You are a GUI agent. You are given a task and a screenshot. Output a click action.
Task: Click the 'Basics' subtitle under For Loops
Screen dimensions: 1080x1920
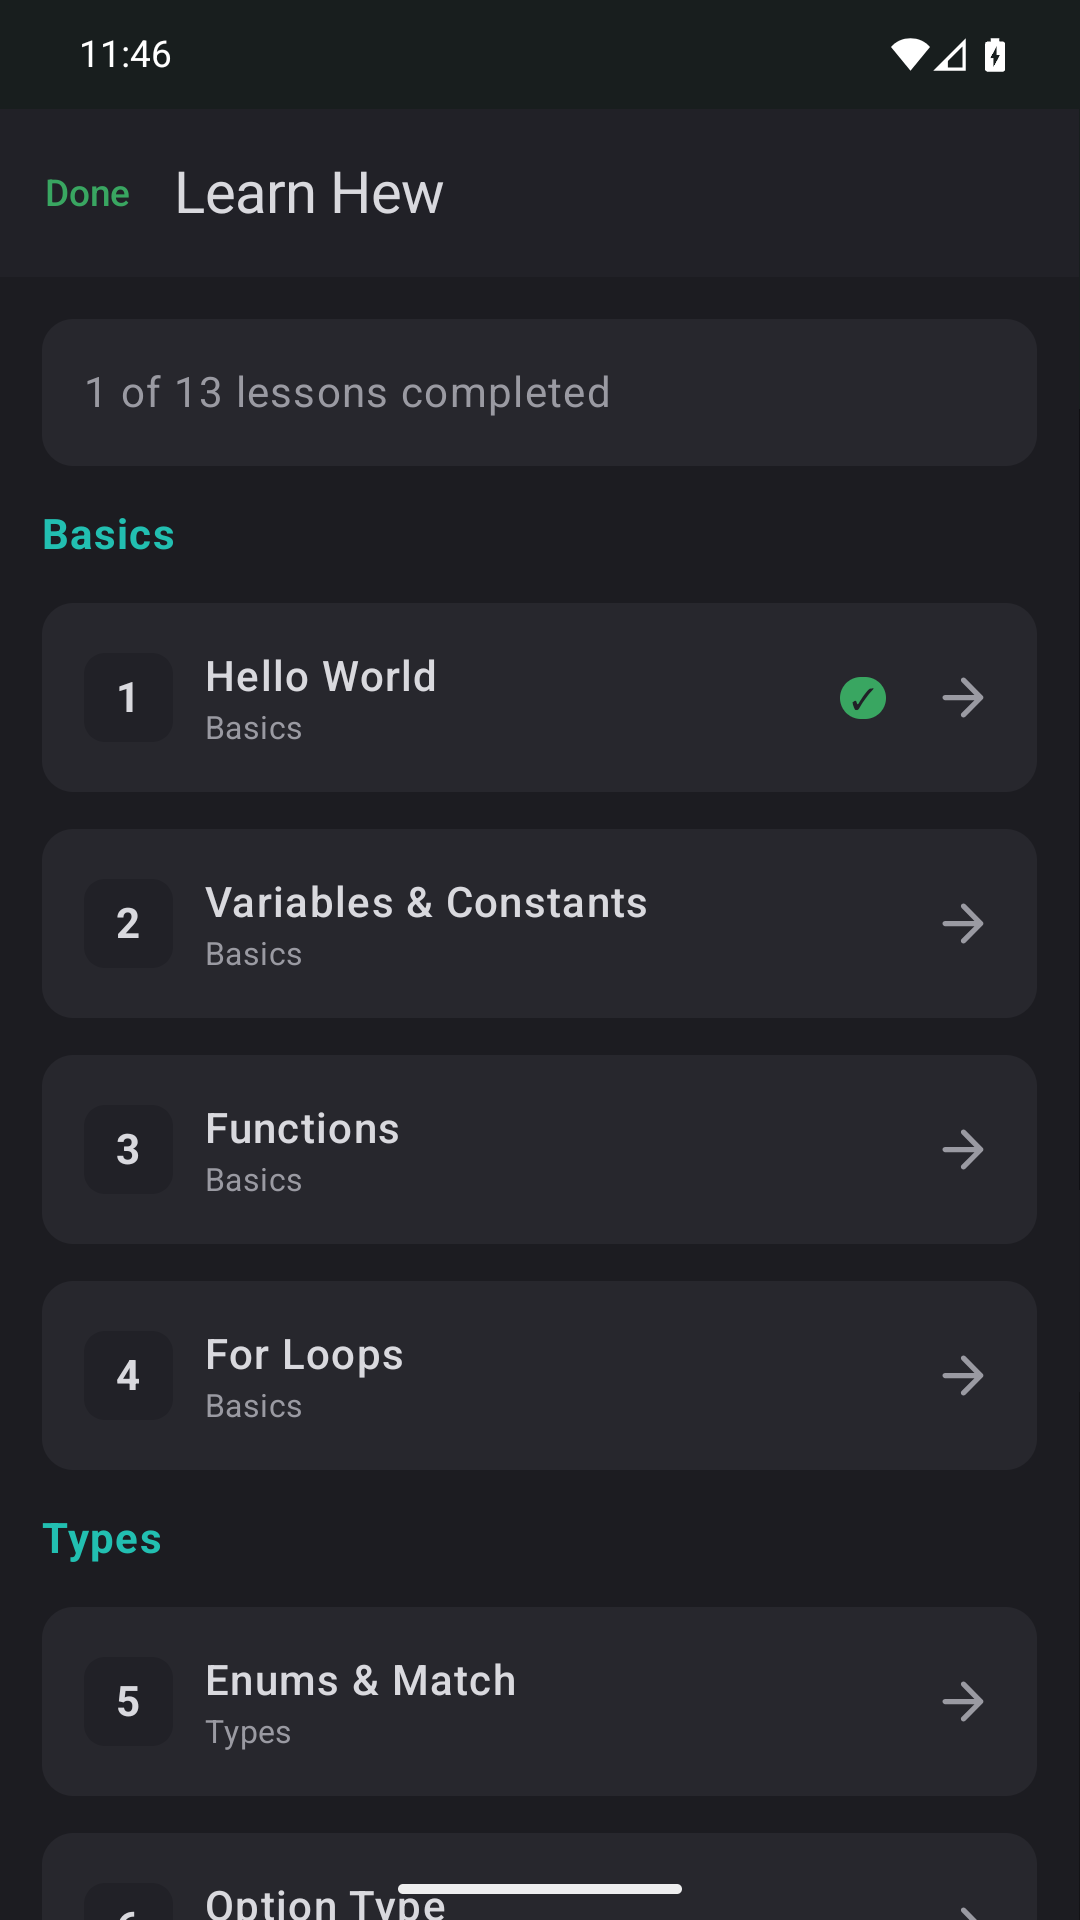254,1406
